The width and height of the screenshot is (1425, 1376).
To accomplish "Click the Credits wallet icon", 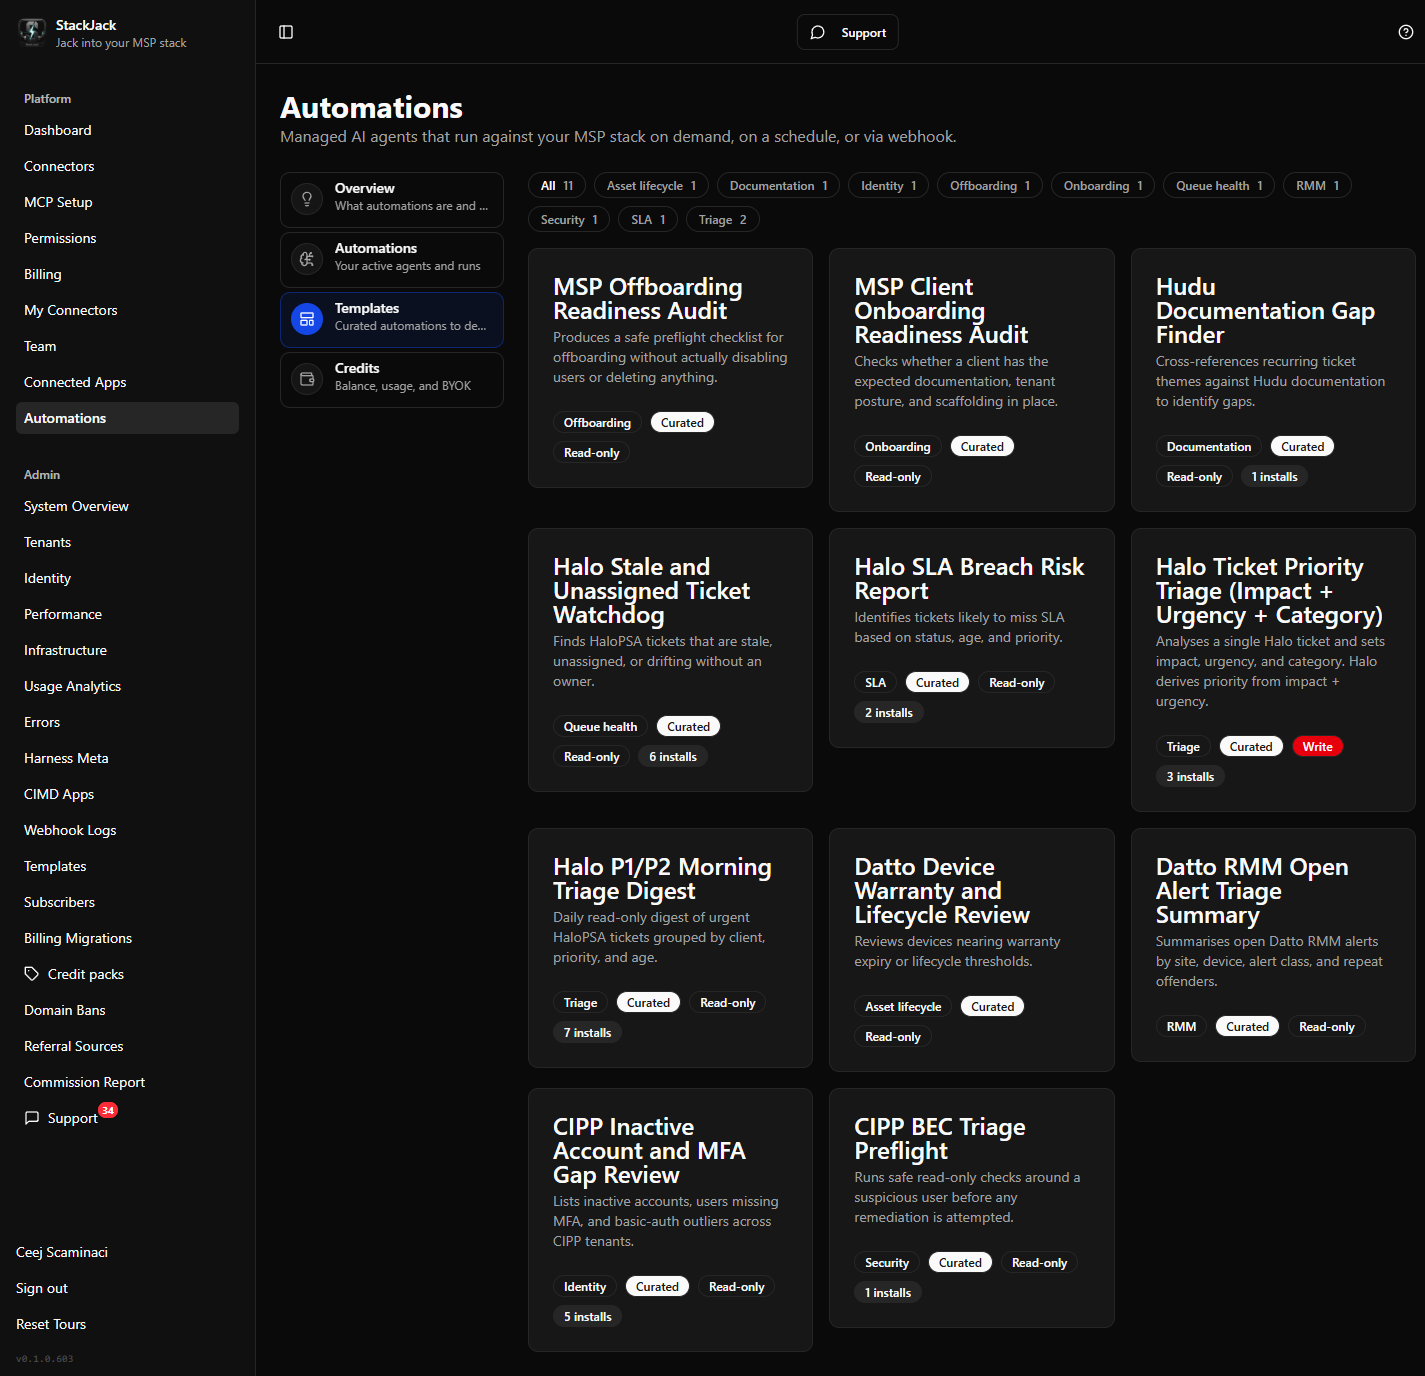I will tap(307, 379).
